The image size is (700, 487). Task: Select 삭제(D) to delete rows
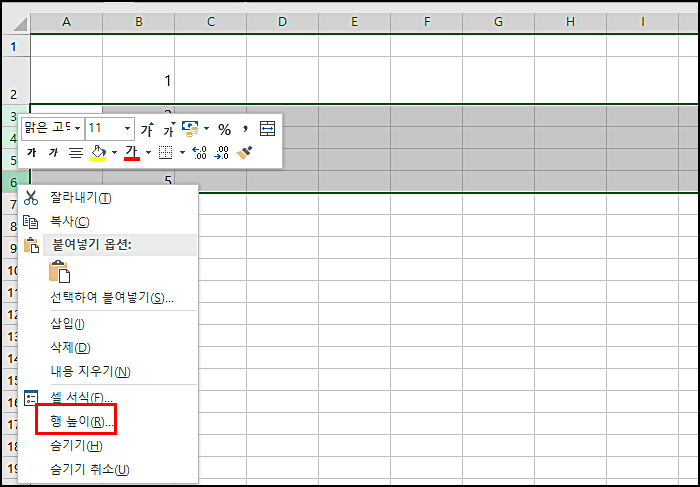point(108,347)
